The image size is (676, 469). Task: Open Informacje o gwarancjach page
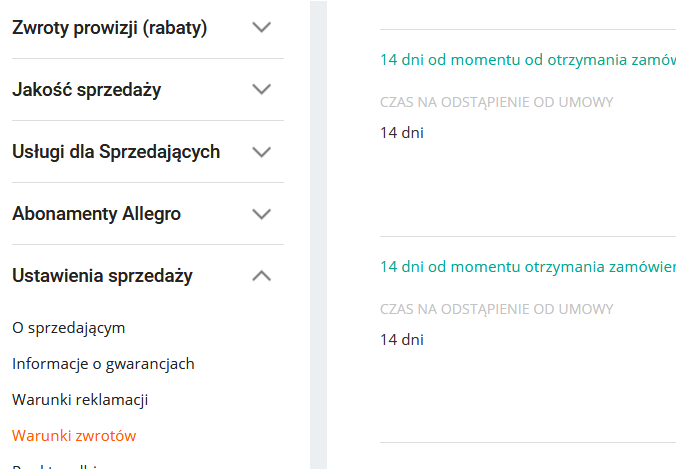pos(103,363)
